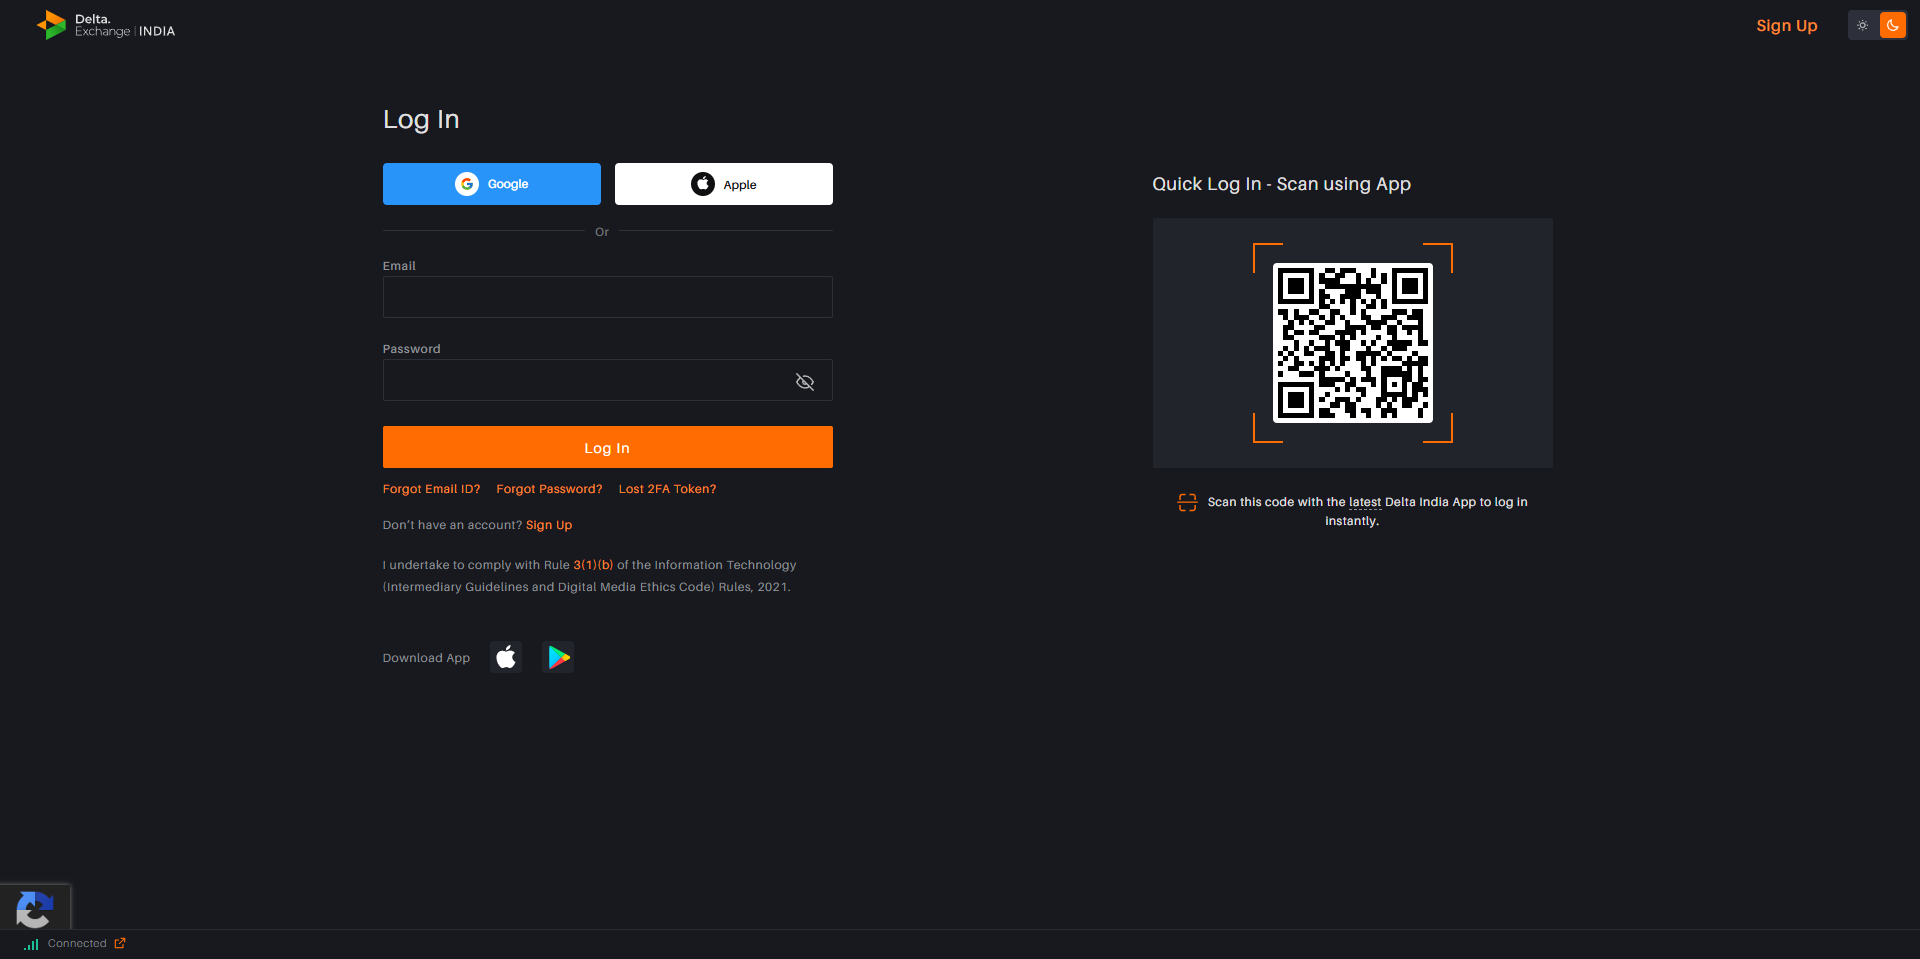Click Sign Up beside "Don't have an account?"
This screenshot has width=1920, height=959.
[x=549, y=525]
